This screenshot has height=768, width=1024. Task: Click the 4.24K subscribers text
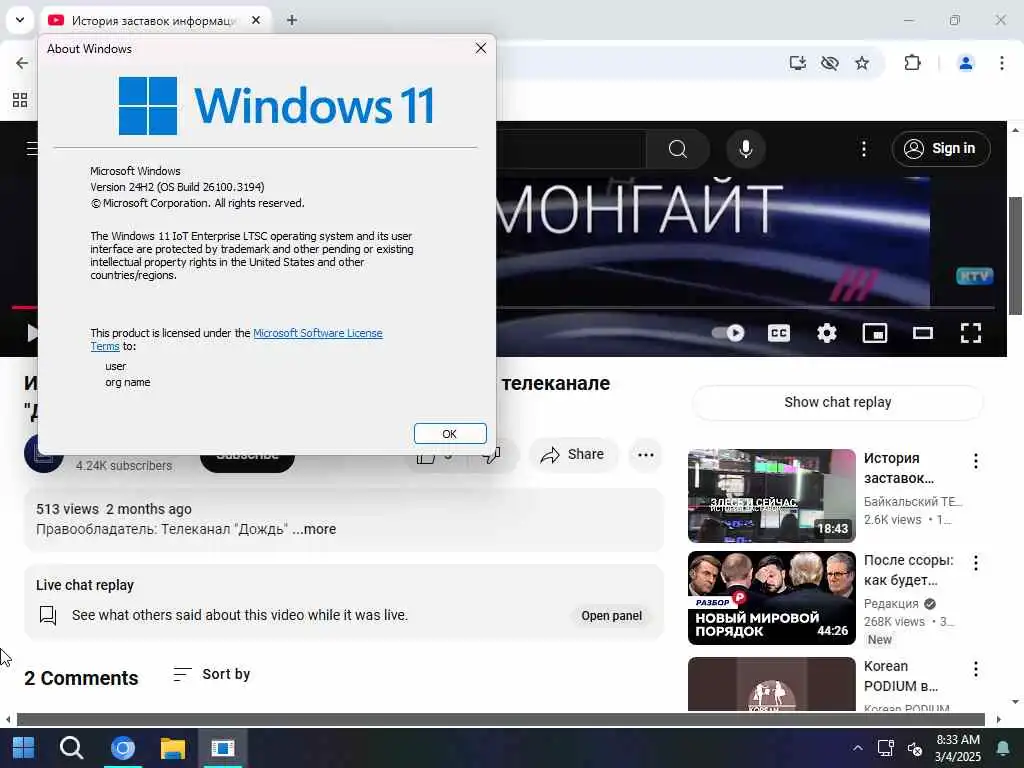coord(124,466)
